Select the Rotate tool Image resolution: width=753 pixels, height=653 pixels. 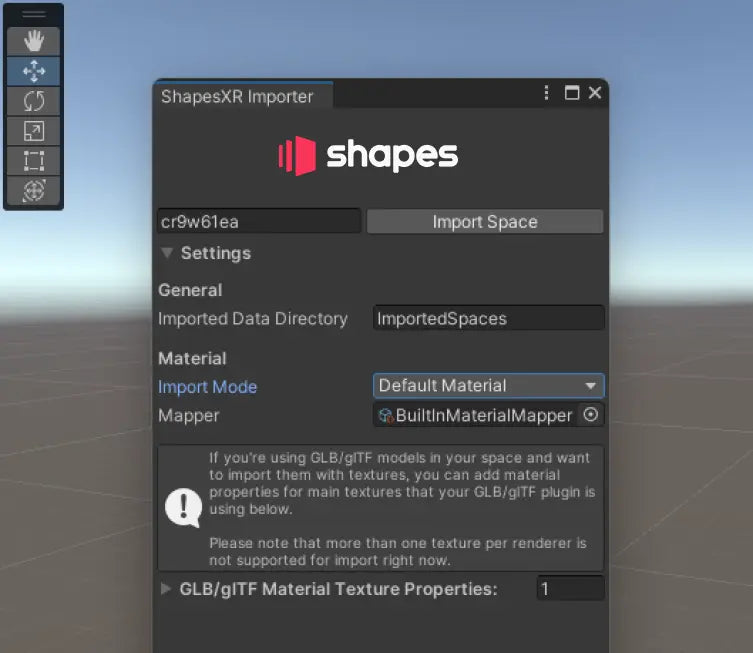pyautogui.click(x=34, y=101)
